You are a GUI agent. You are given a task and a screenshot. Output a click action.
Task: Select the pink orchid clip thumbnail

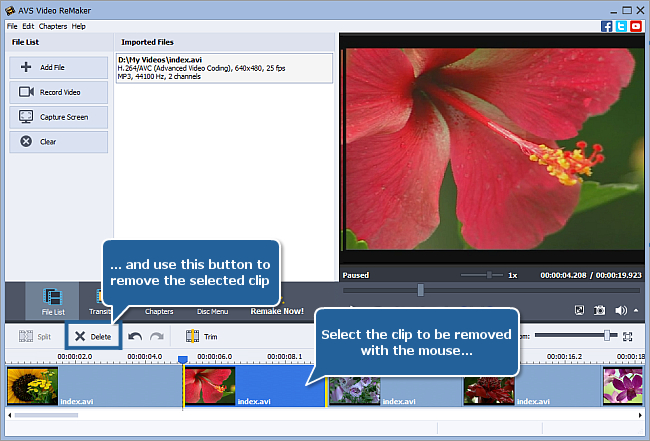(623, 386)
